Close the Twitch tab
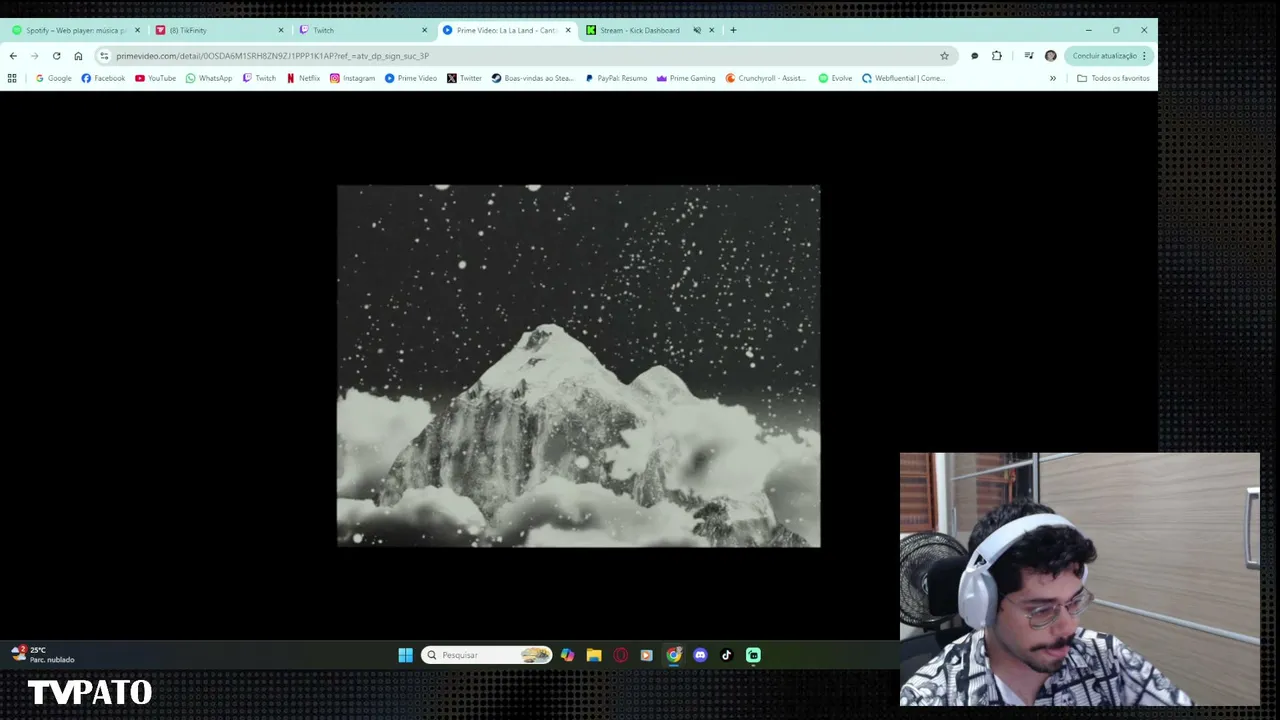The height and width of the screenshot is (720, 1280). click(x=424, y=30)
